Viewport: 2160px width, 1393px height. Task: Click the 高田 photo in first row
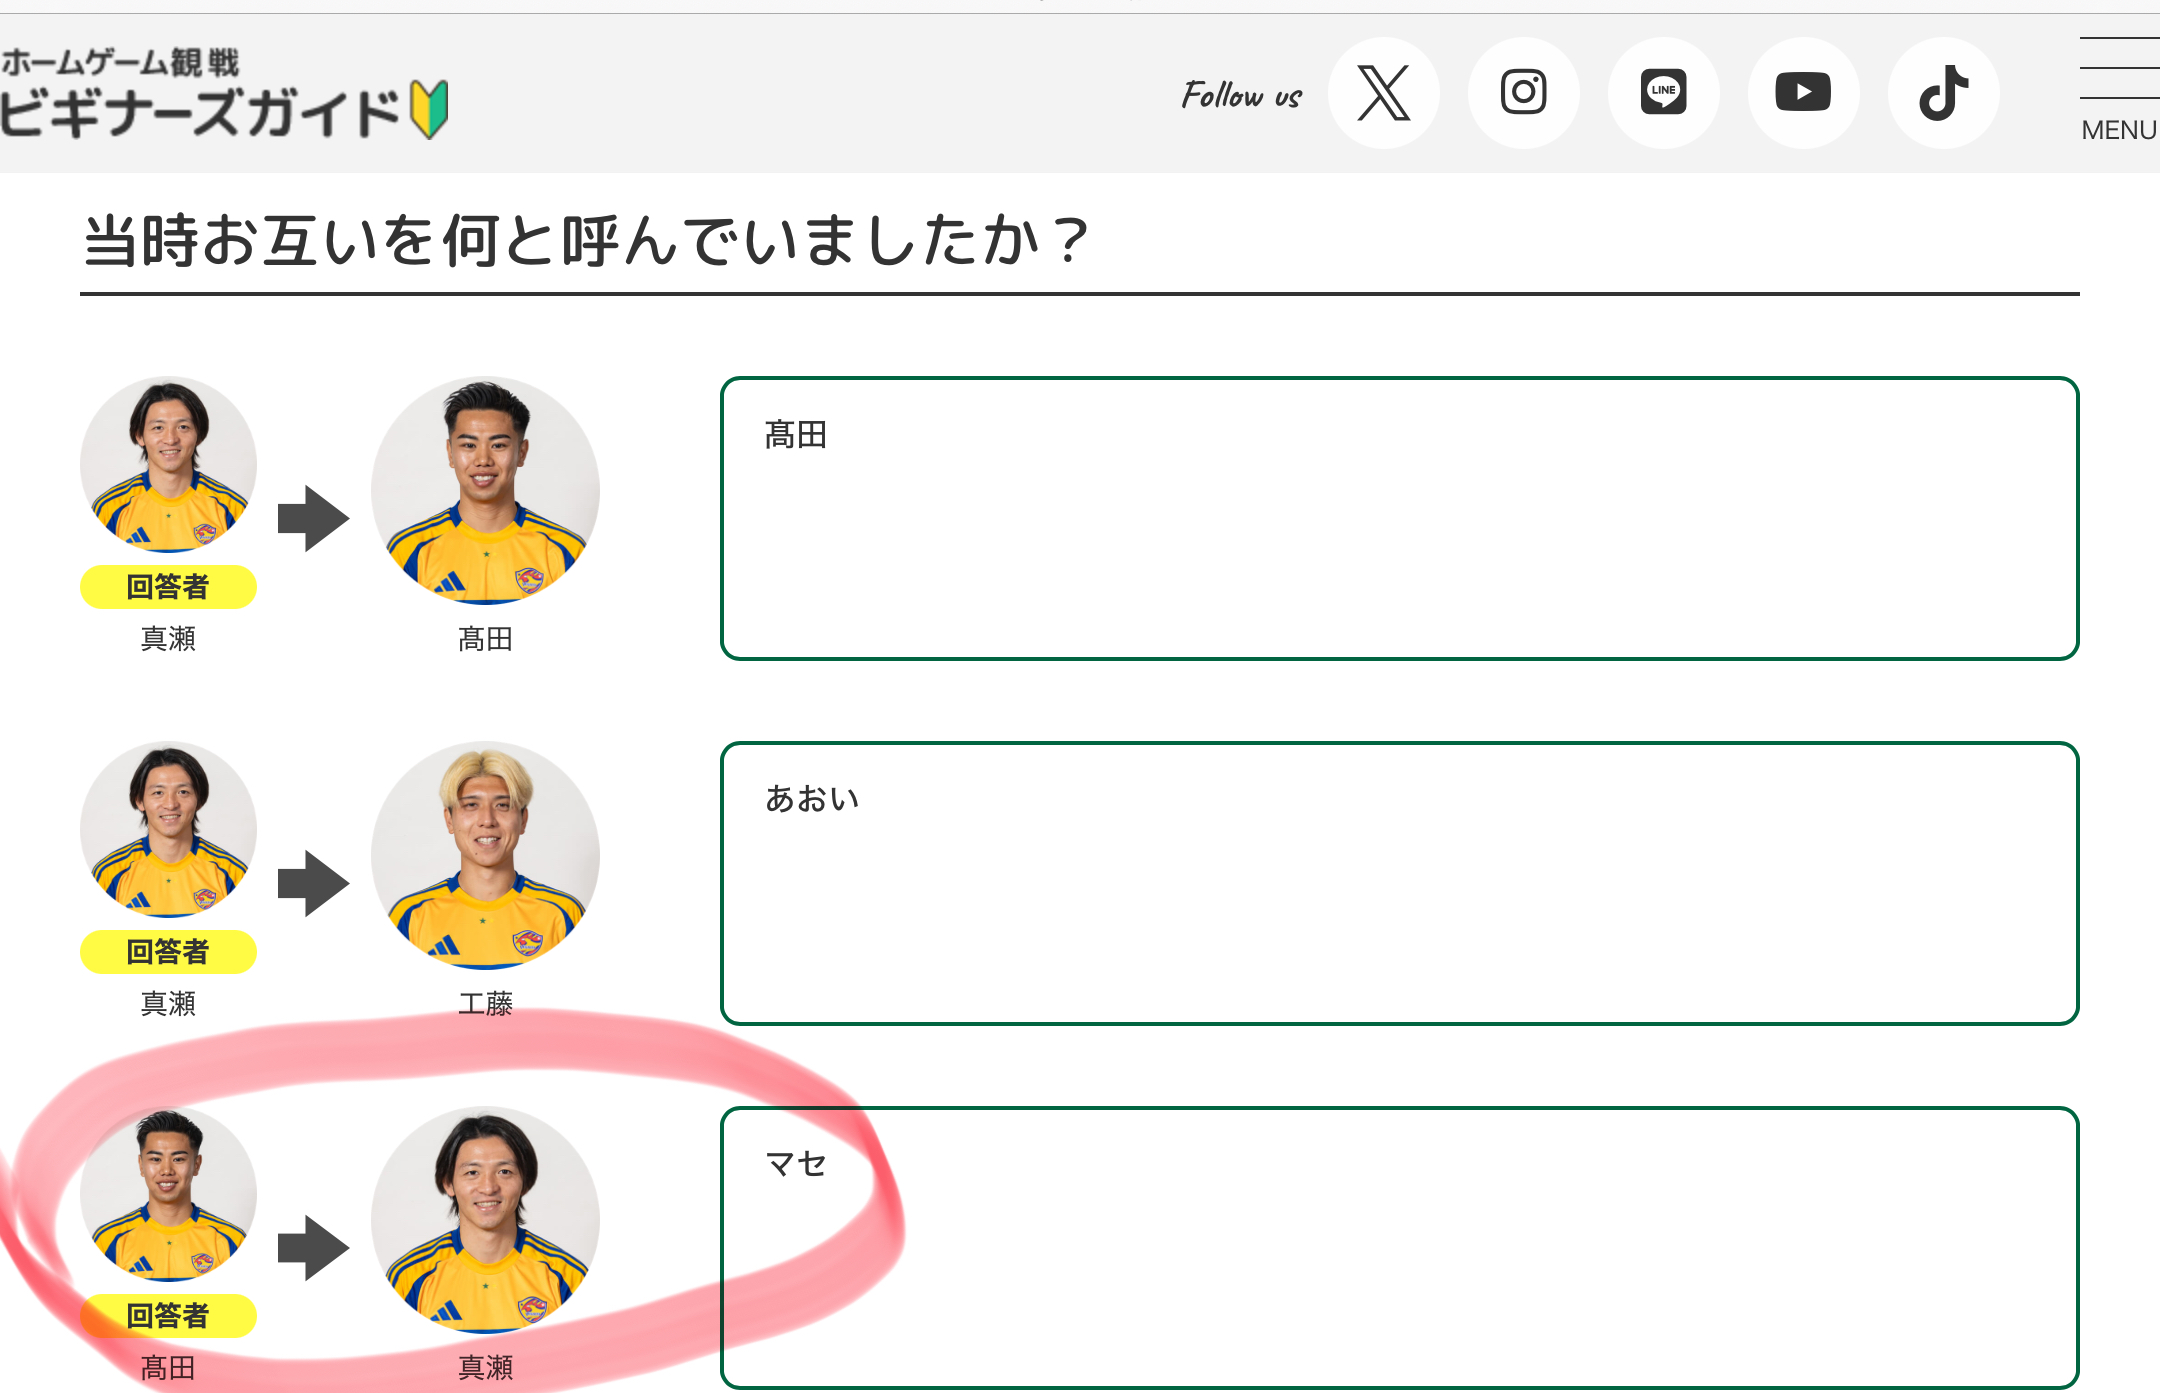(x=485, y=490)
